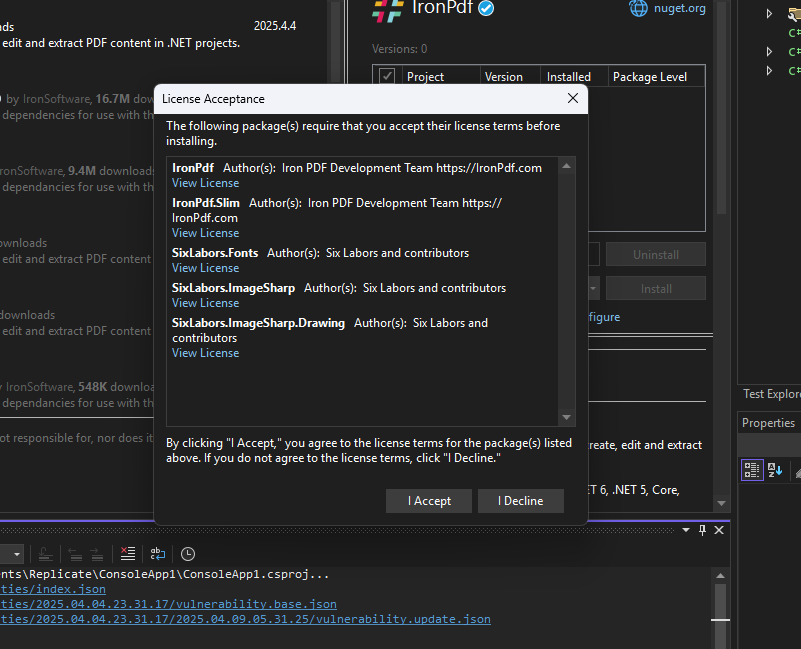Switch to the Test Explorer tab
The width and height of the screenshot is (801, 649).
click(771, 394)
